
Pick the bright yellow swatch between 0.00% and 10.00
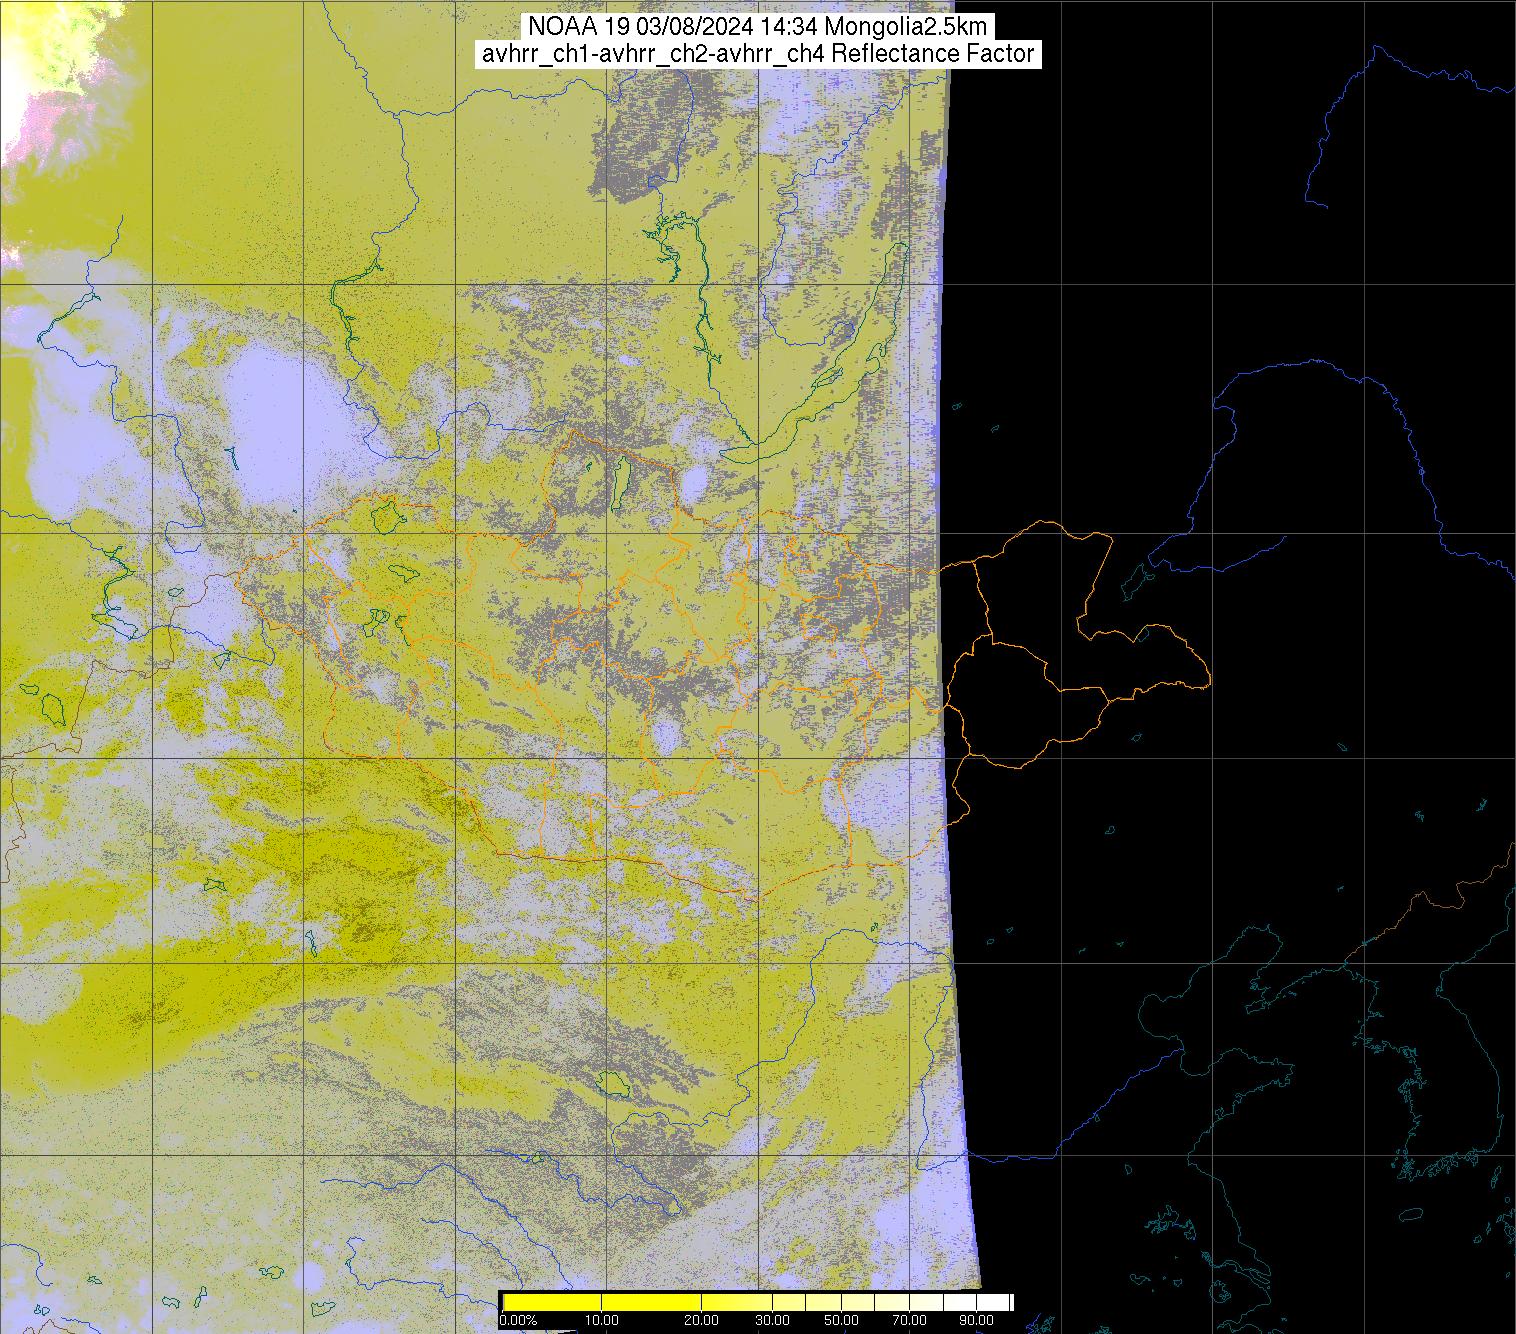[551, 1302]
